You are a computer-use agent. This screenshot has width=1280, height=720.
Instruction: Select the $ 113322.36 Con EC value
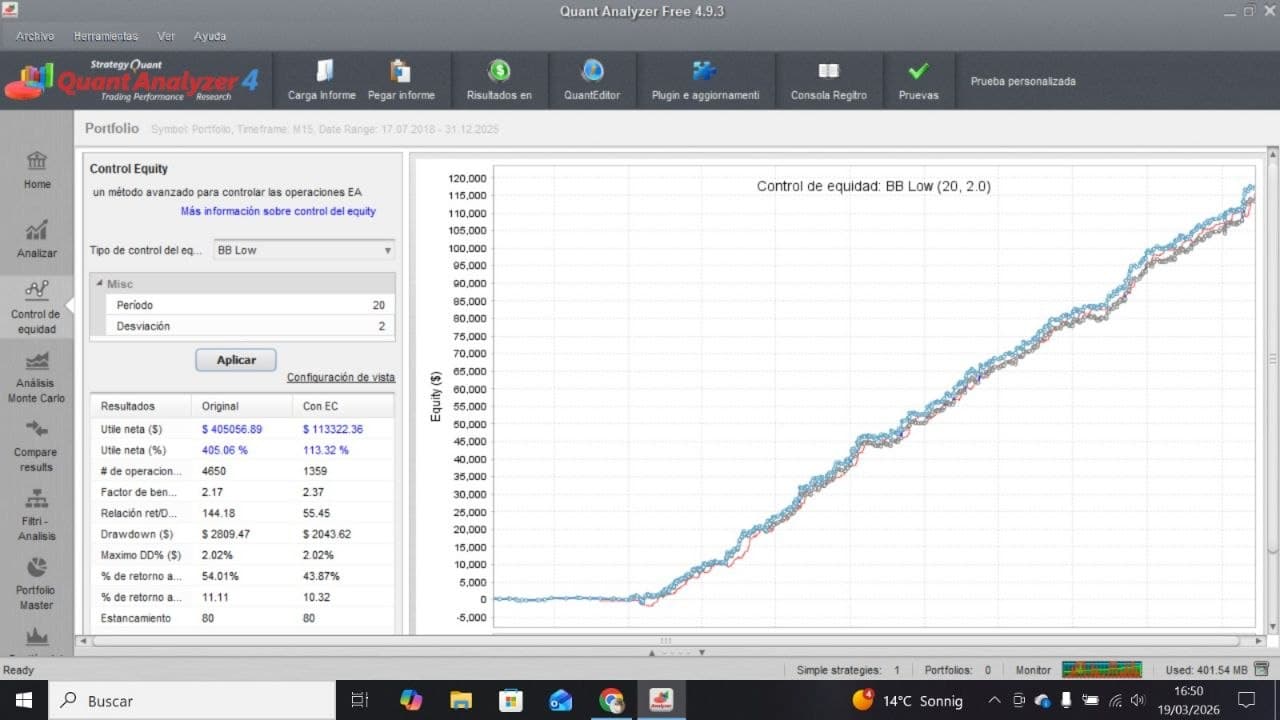(x=332, y=429)
